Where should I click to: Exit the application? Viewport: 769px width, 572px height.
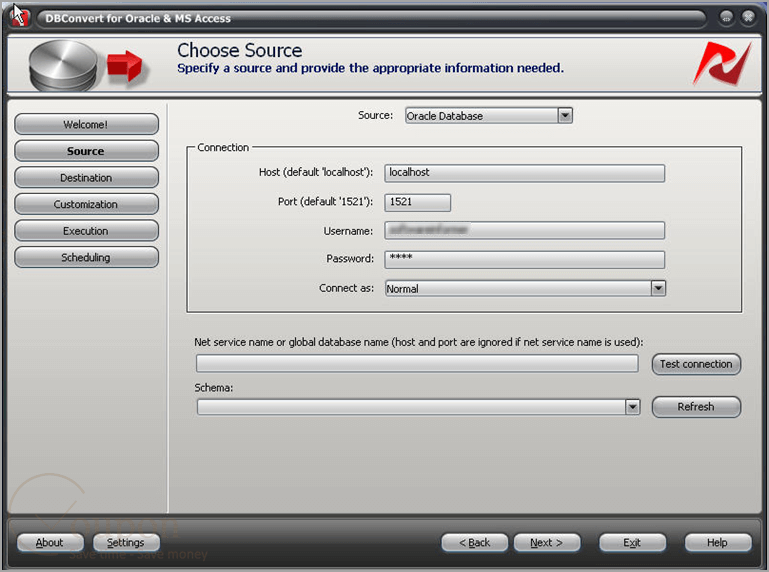click(632, 543)
